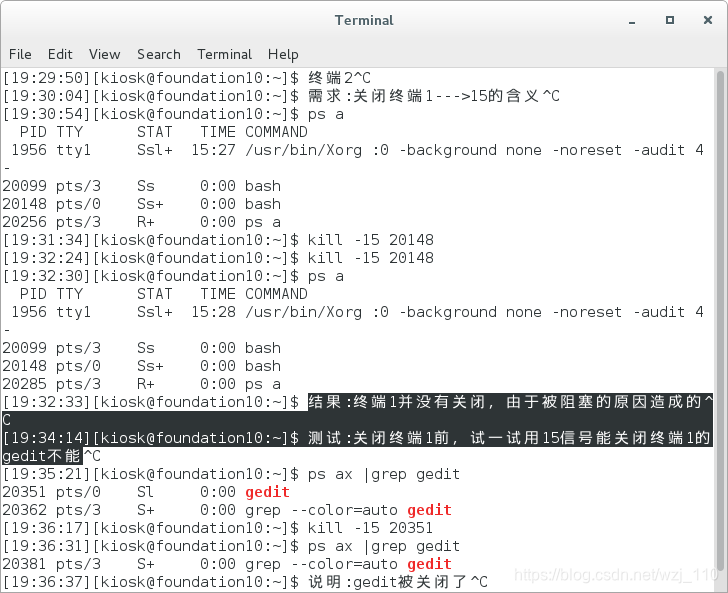Open the View menu
Screen dimensions: 728x593
point(104,54)
